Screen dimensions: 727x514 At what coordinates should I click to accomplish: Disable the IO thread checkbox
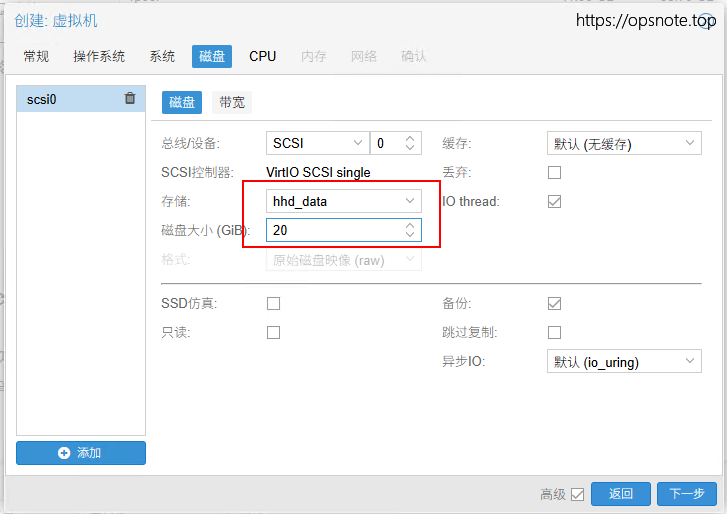coord(554,201)
